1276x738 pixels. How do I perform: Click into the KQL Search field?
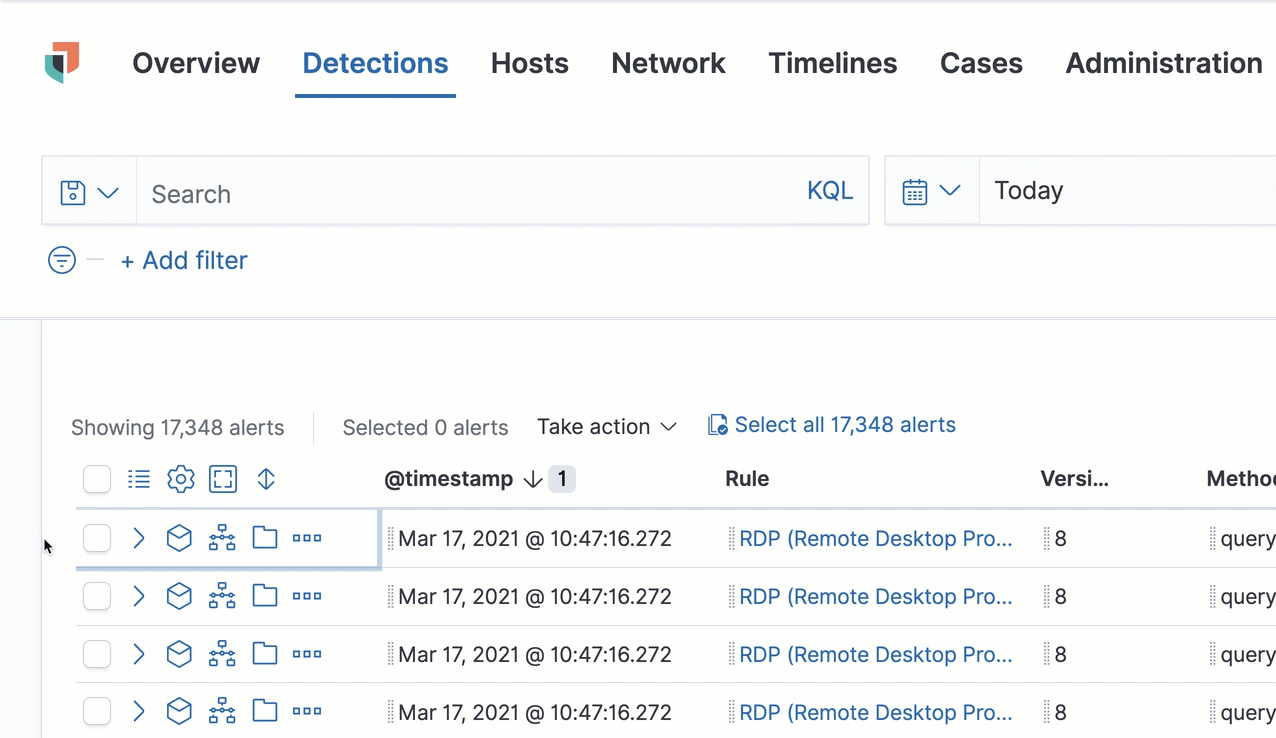tap(470, 193)
